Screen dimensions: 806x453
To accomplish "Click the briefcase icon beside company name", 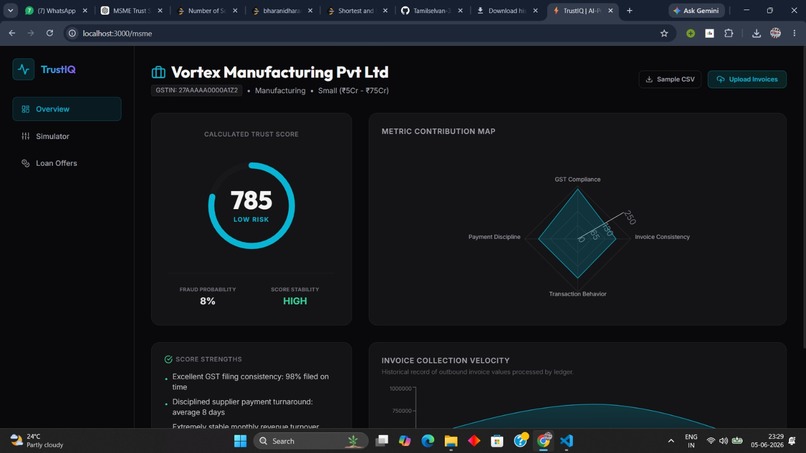I will point(158,72).
